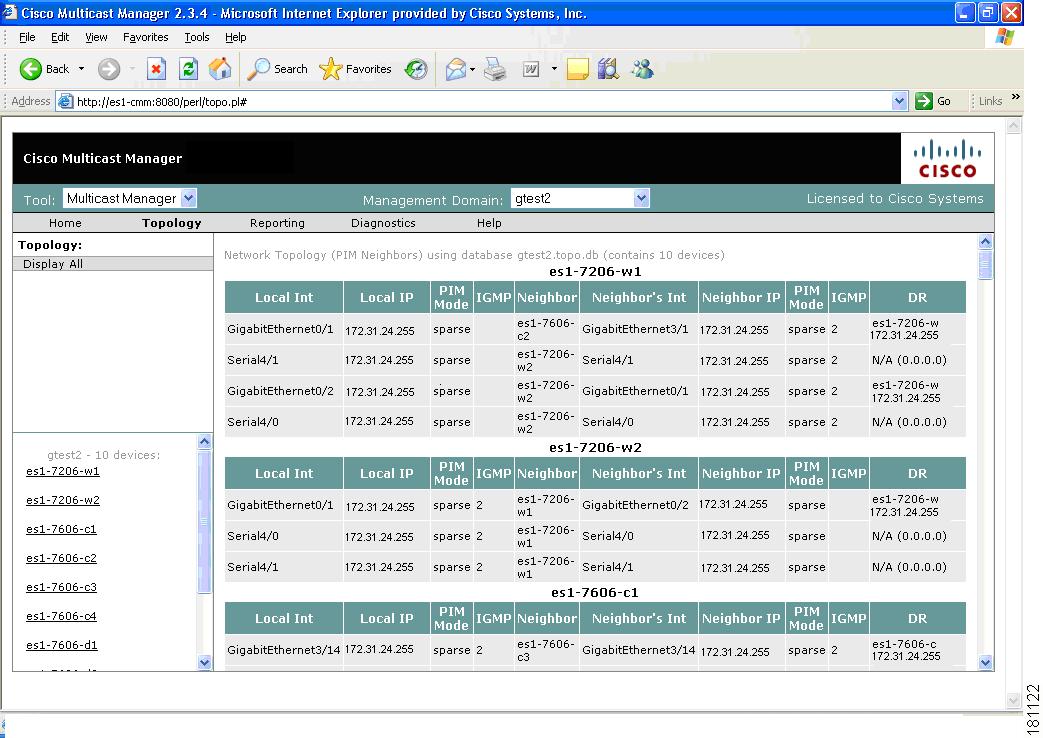Open the View menu

[x=96, y=37]
